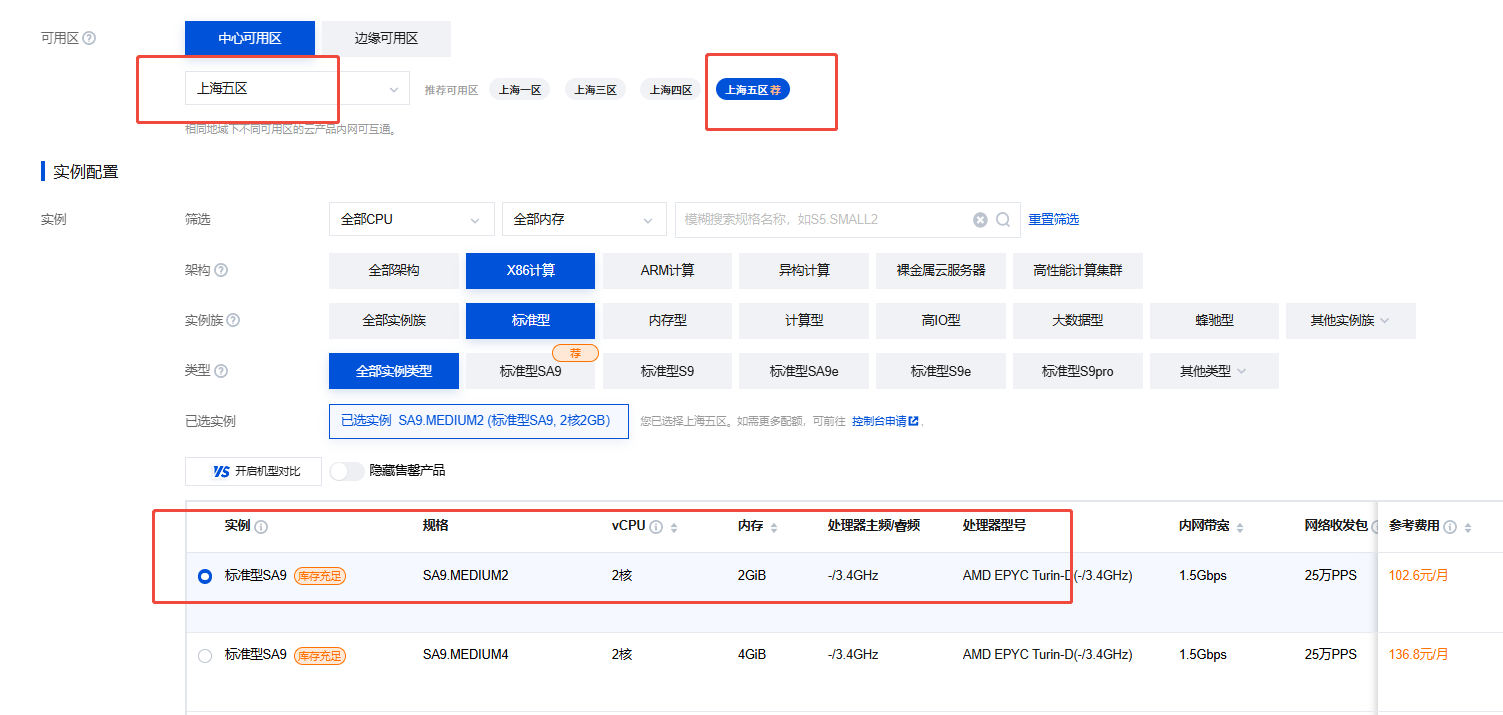This screenshot has width=1503, height=715.
Task: Click help icon beside 类型 label
Action: click(221, 370)
